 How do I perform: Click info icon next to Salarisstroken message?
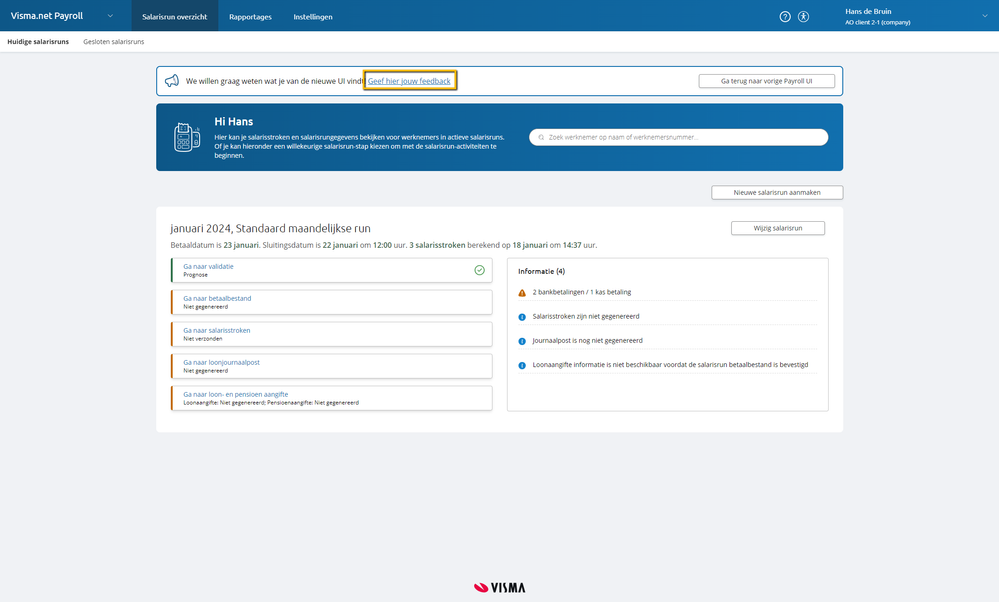click(522, 317)
